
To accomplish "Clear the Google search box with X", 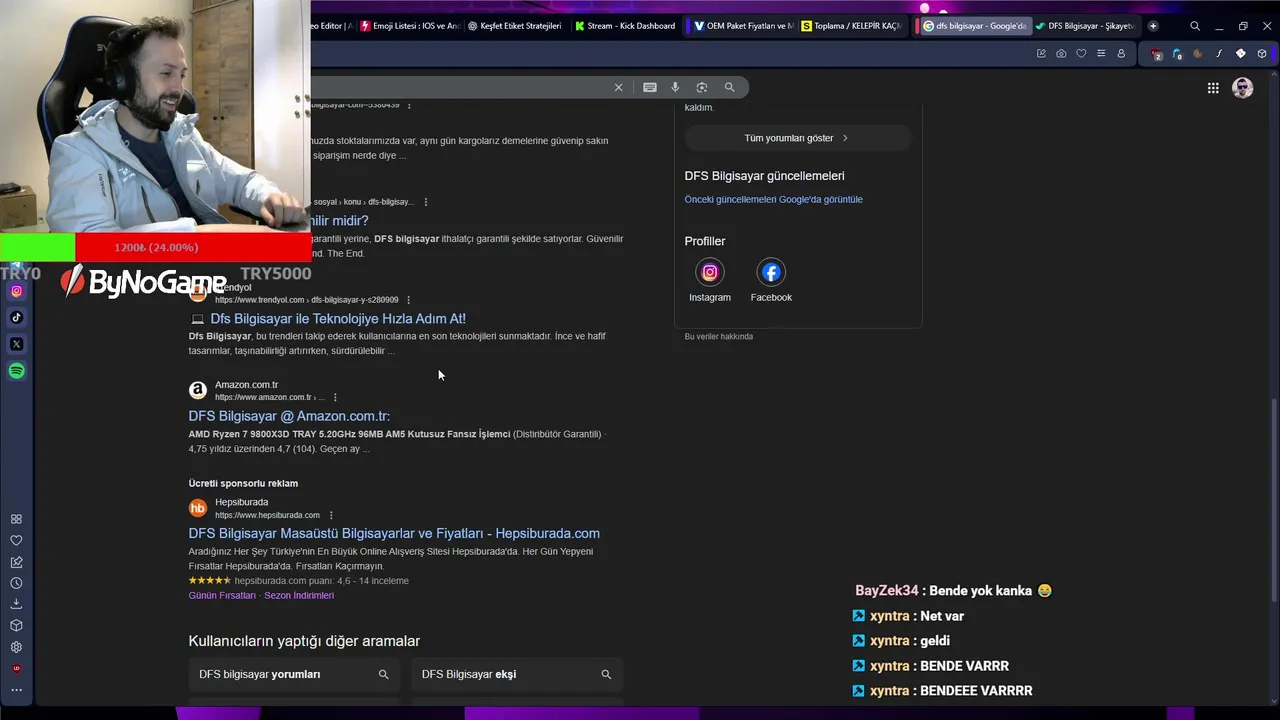I will (618, 87).
